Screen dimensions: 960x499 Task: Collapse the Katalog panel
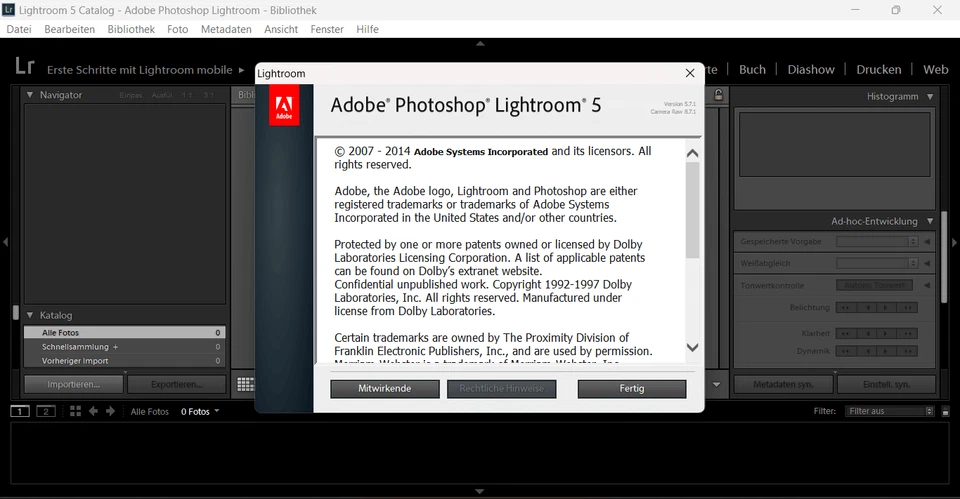point(29,315)
